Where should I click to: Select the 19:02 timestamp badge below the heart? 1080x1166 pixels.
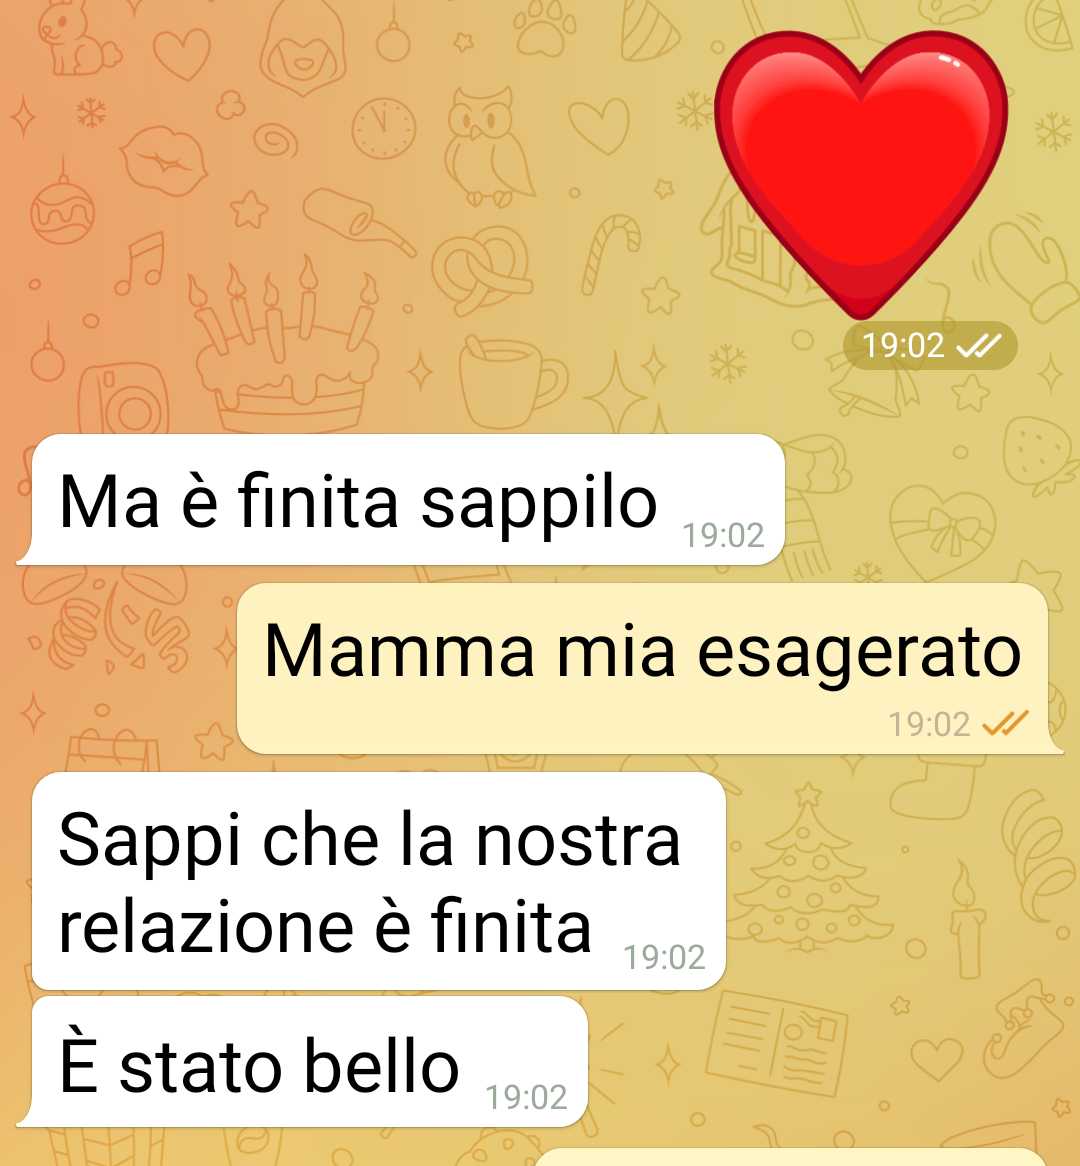point(930,346)
